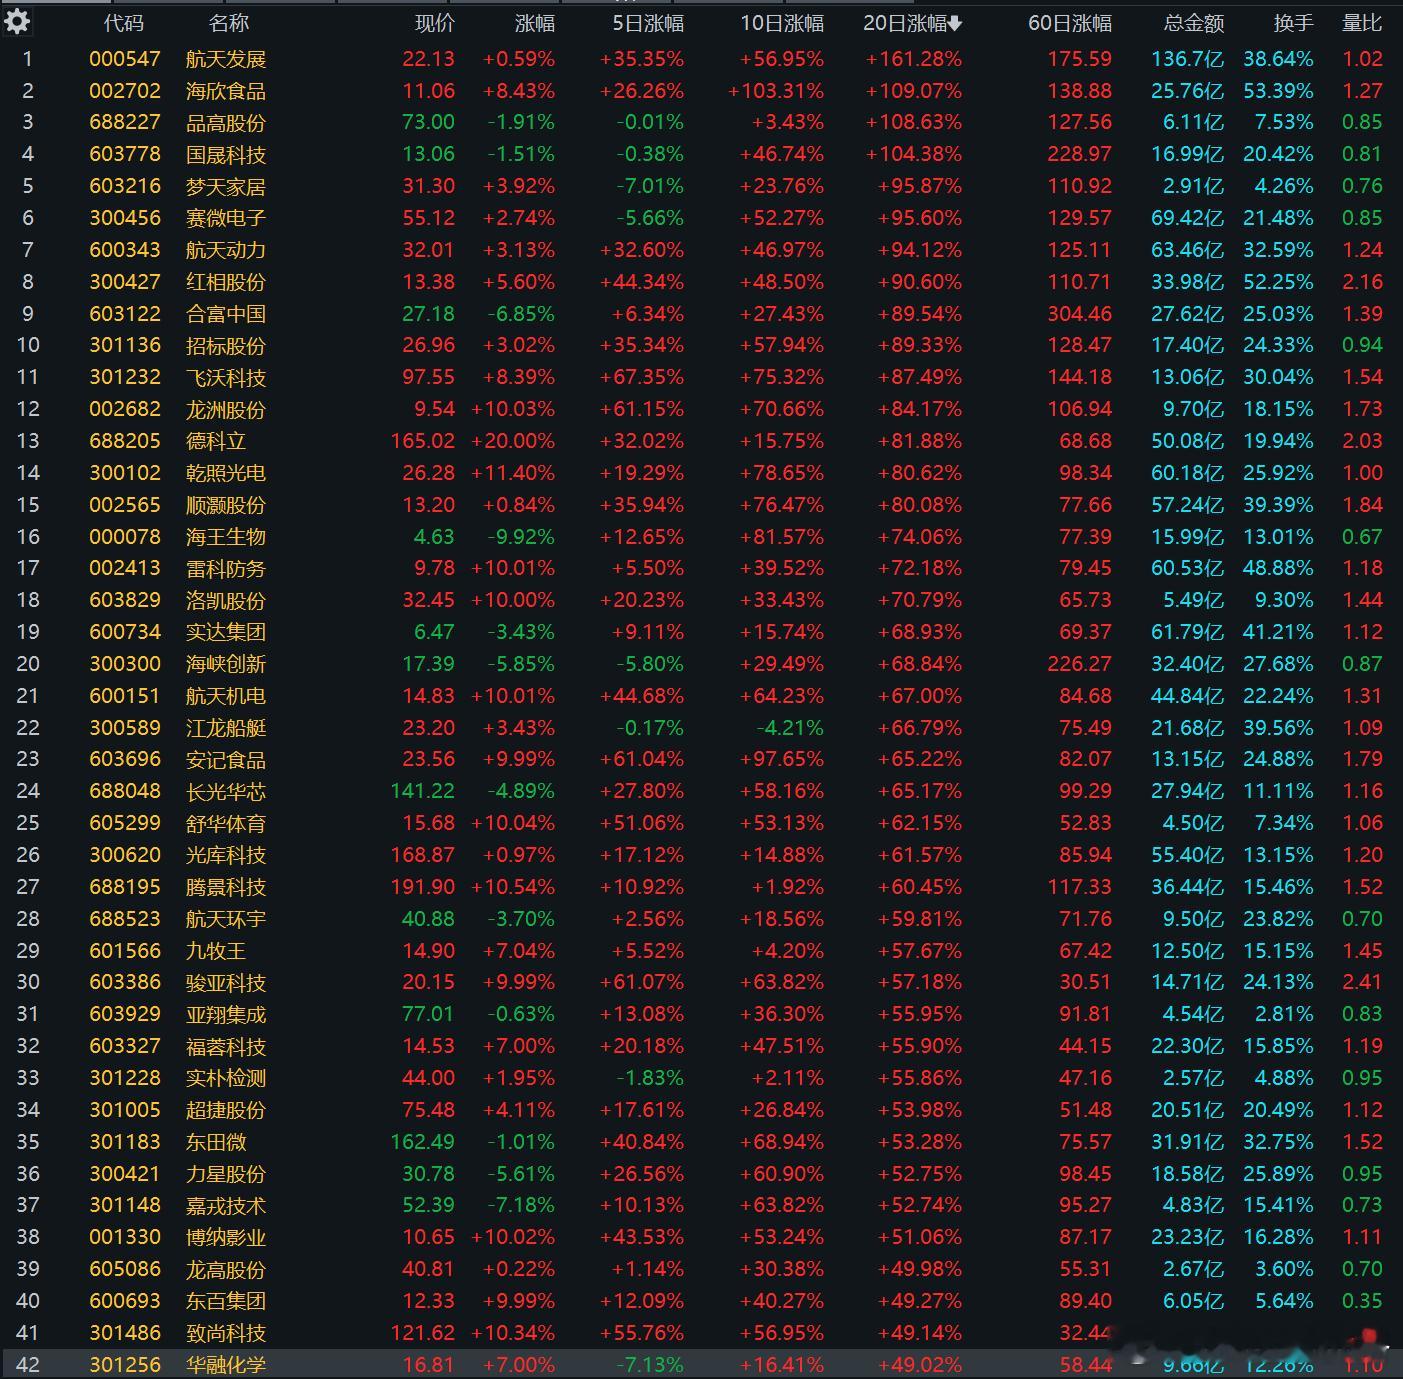Open the column settings gear icon
Screen dimensions: 1403x1379
[18, 21]
